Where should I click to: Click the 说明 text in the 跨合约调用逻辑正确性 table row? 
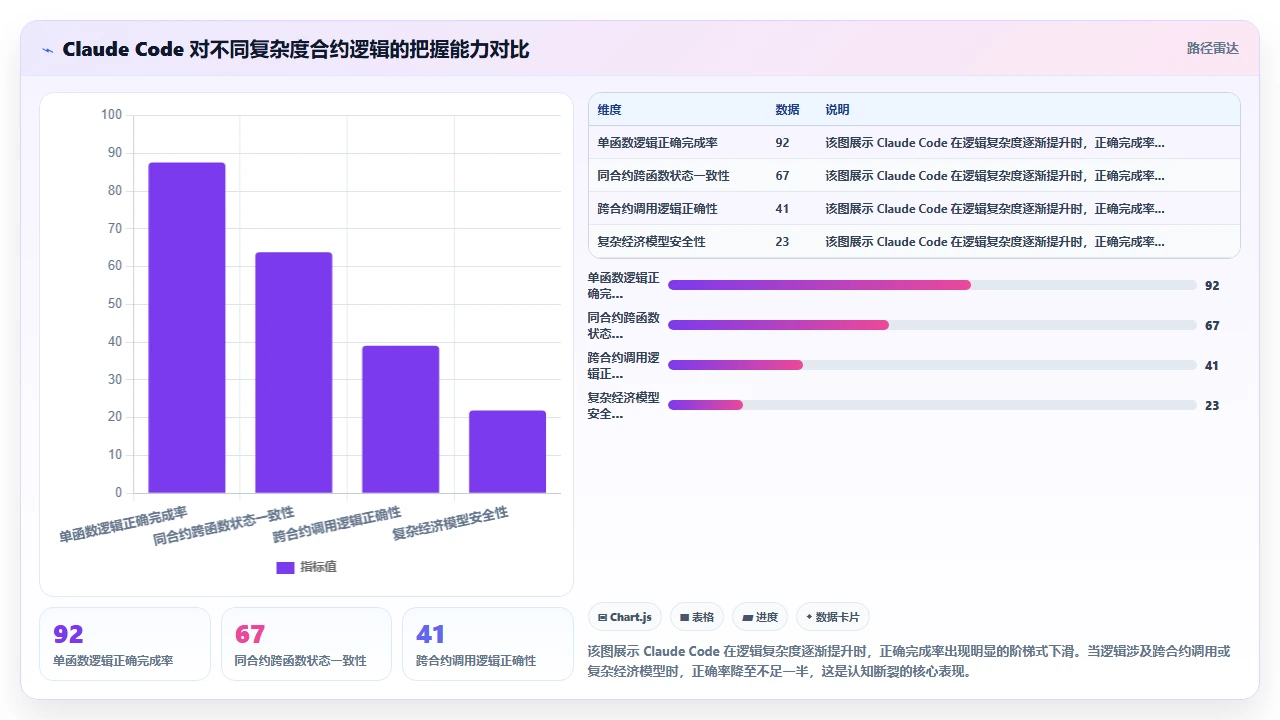click(x=994, y=209)
